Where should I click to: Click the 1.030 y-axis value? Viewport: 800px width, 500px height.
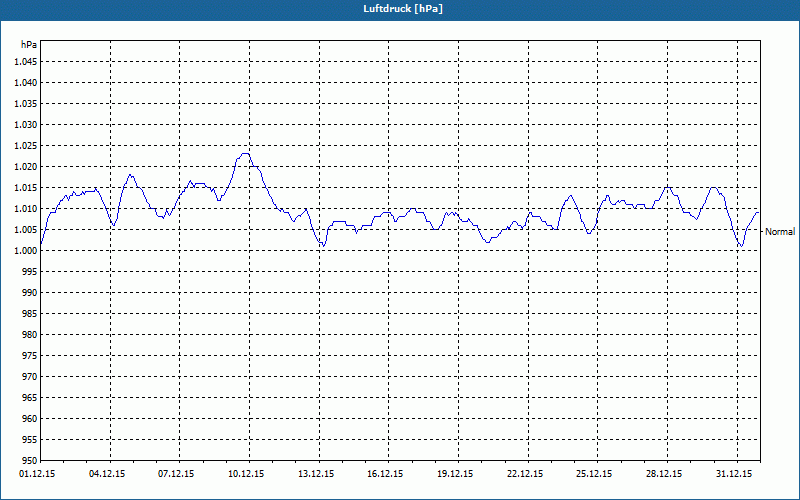pos(27,124)
